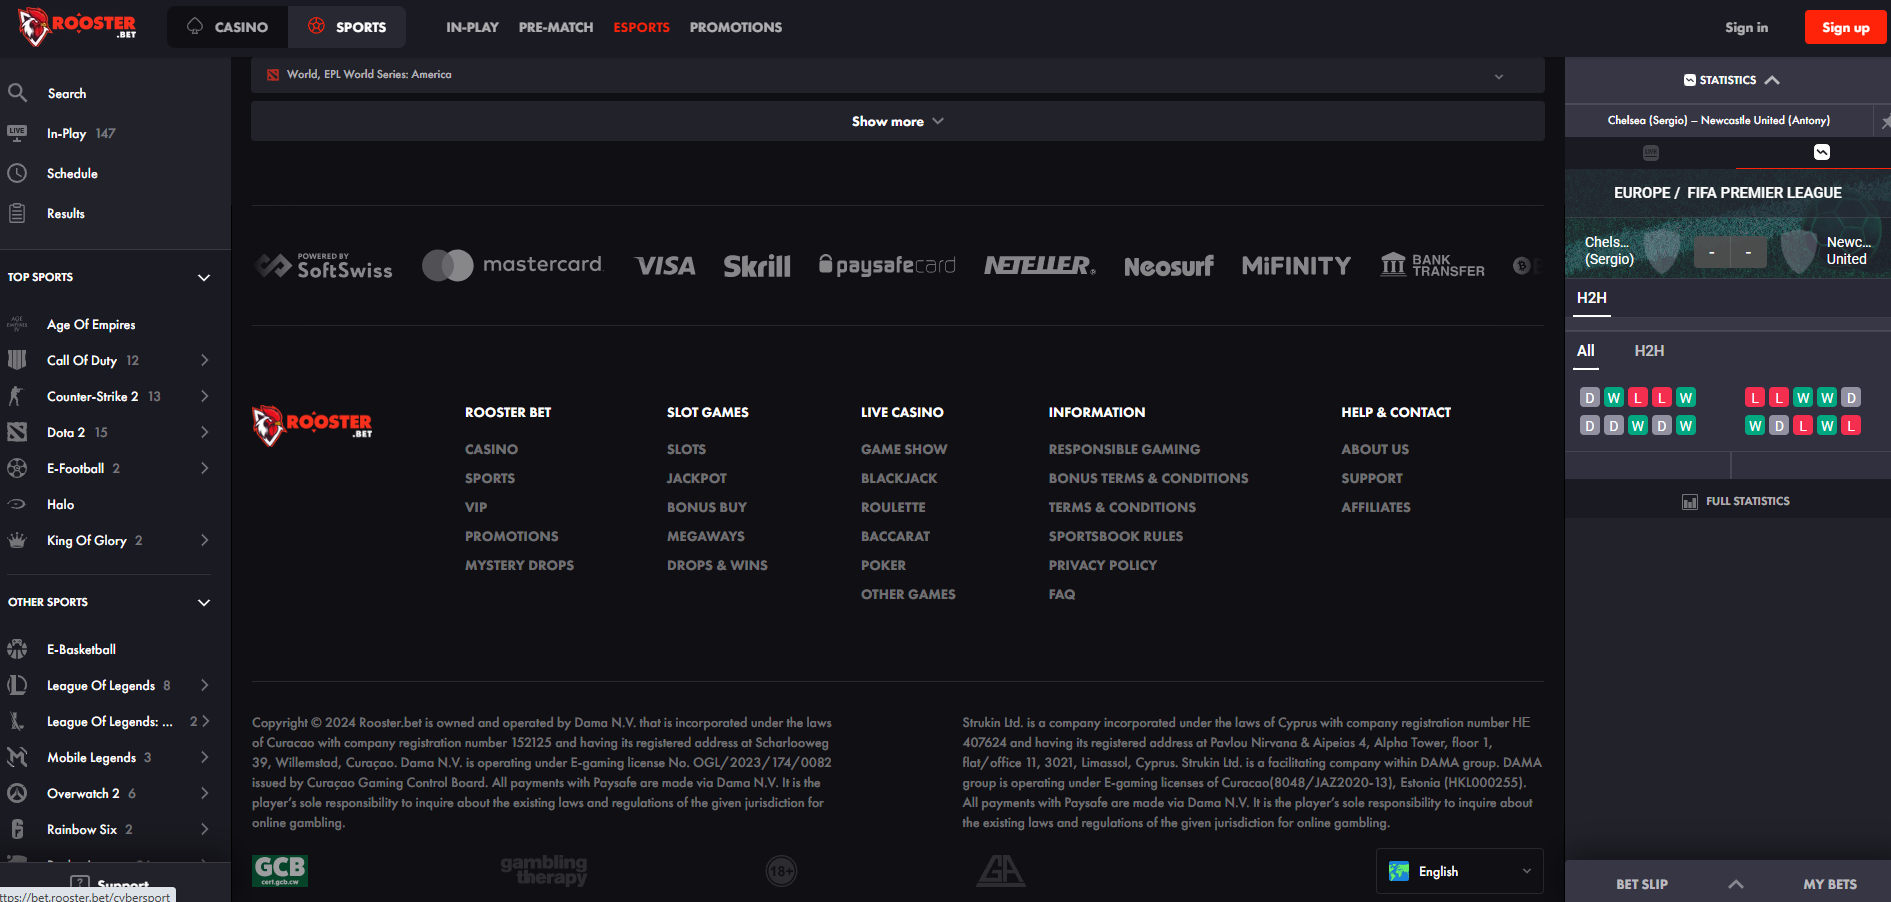Viewport: 1891px width, 902px height.
Task: Click the red Sign up button
Action: [1845, 27]
